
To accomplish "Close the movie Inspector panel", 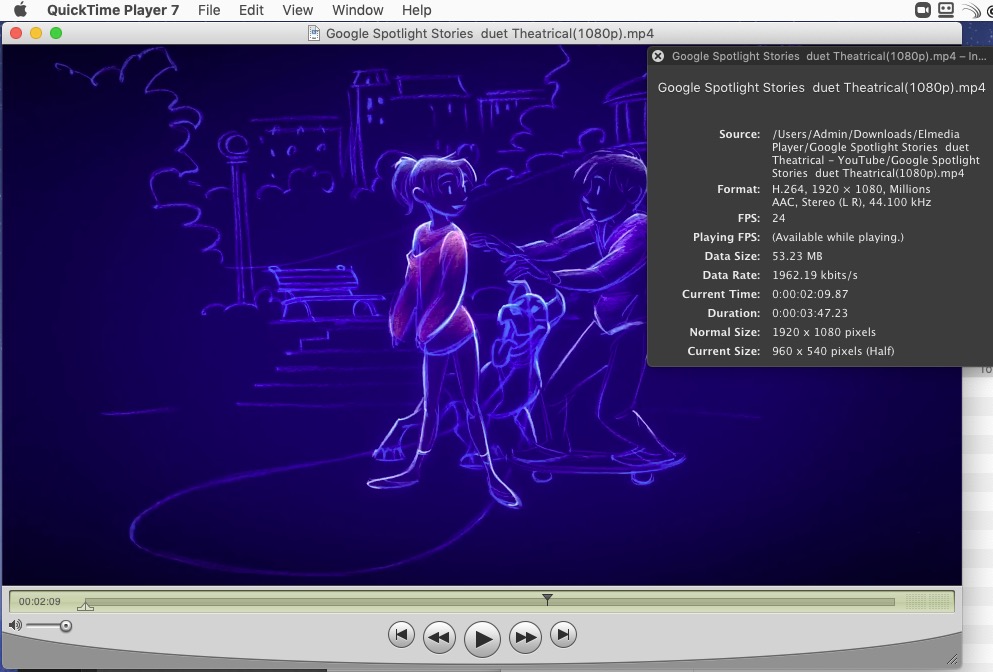I will click(659, 56).
